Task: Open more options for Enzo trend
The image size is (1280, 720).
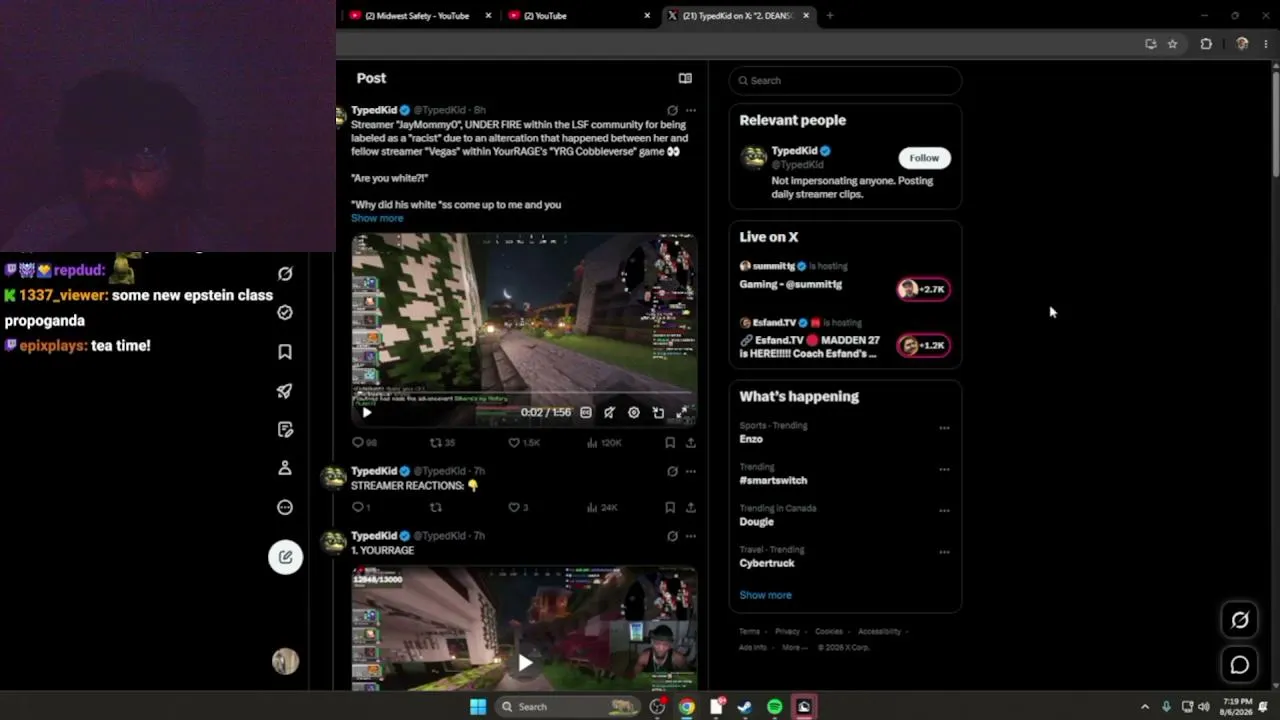Action: coord(944,428)
